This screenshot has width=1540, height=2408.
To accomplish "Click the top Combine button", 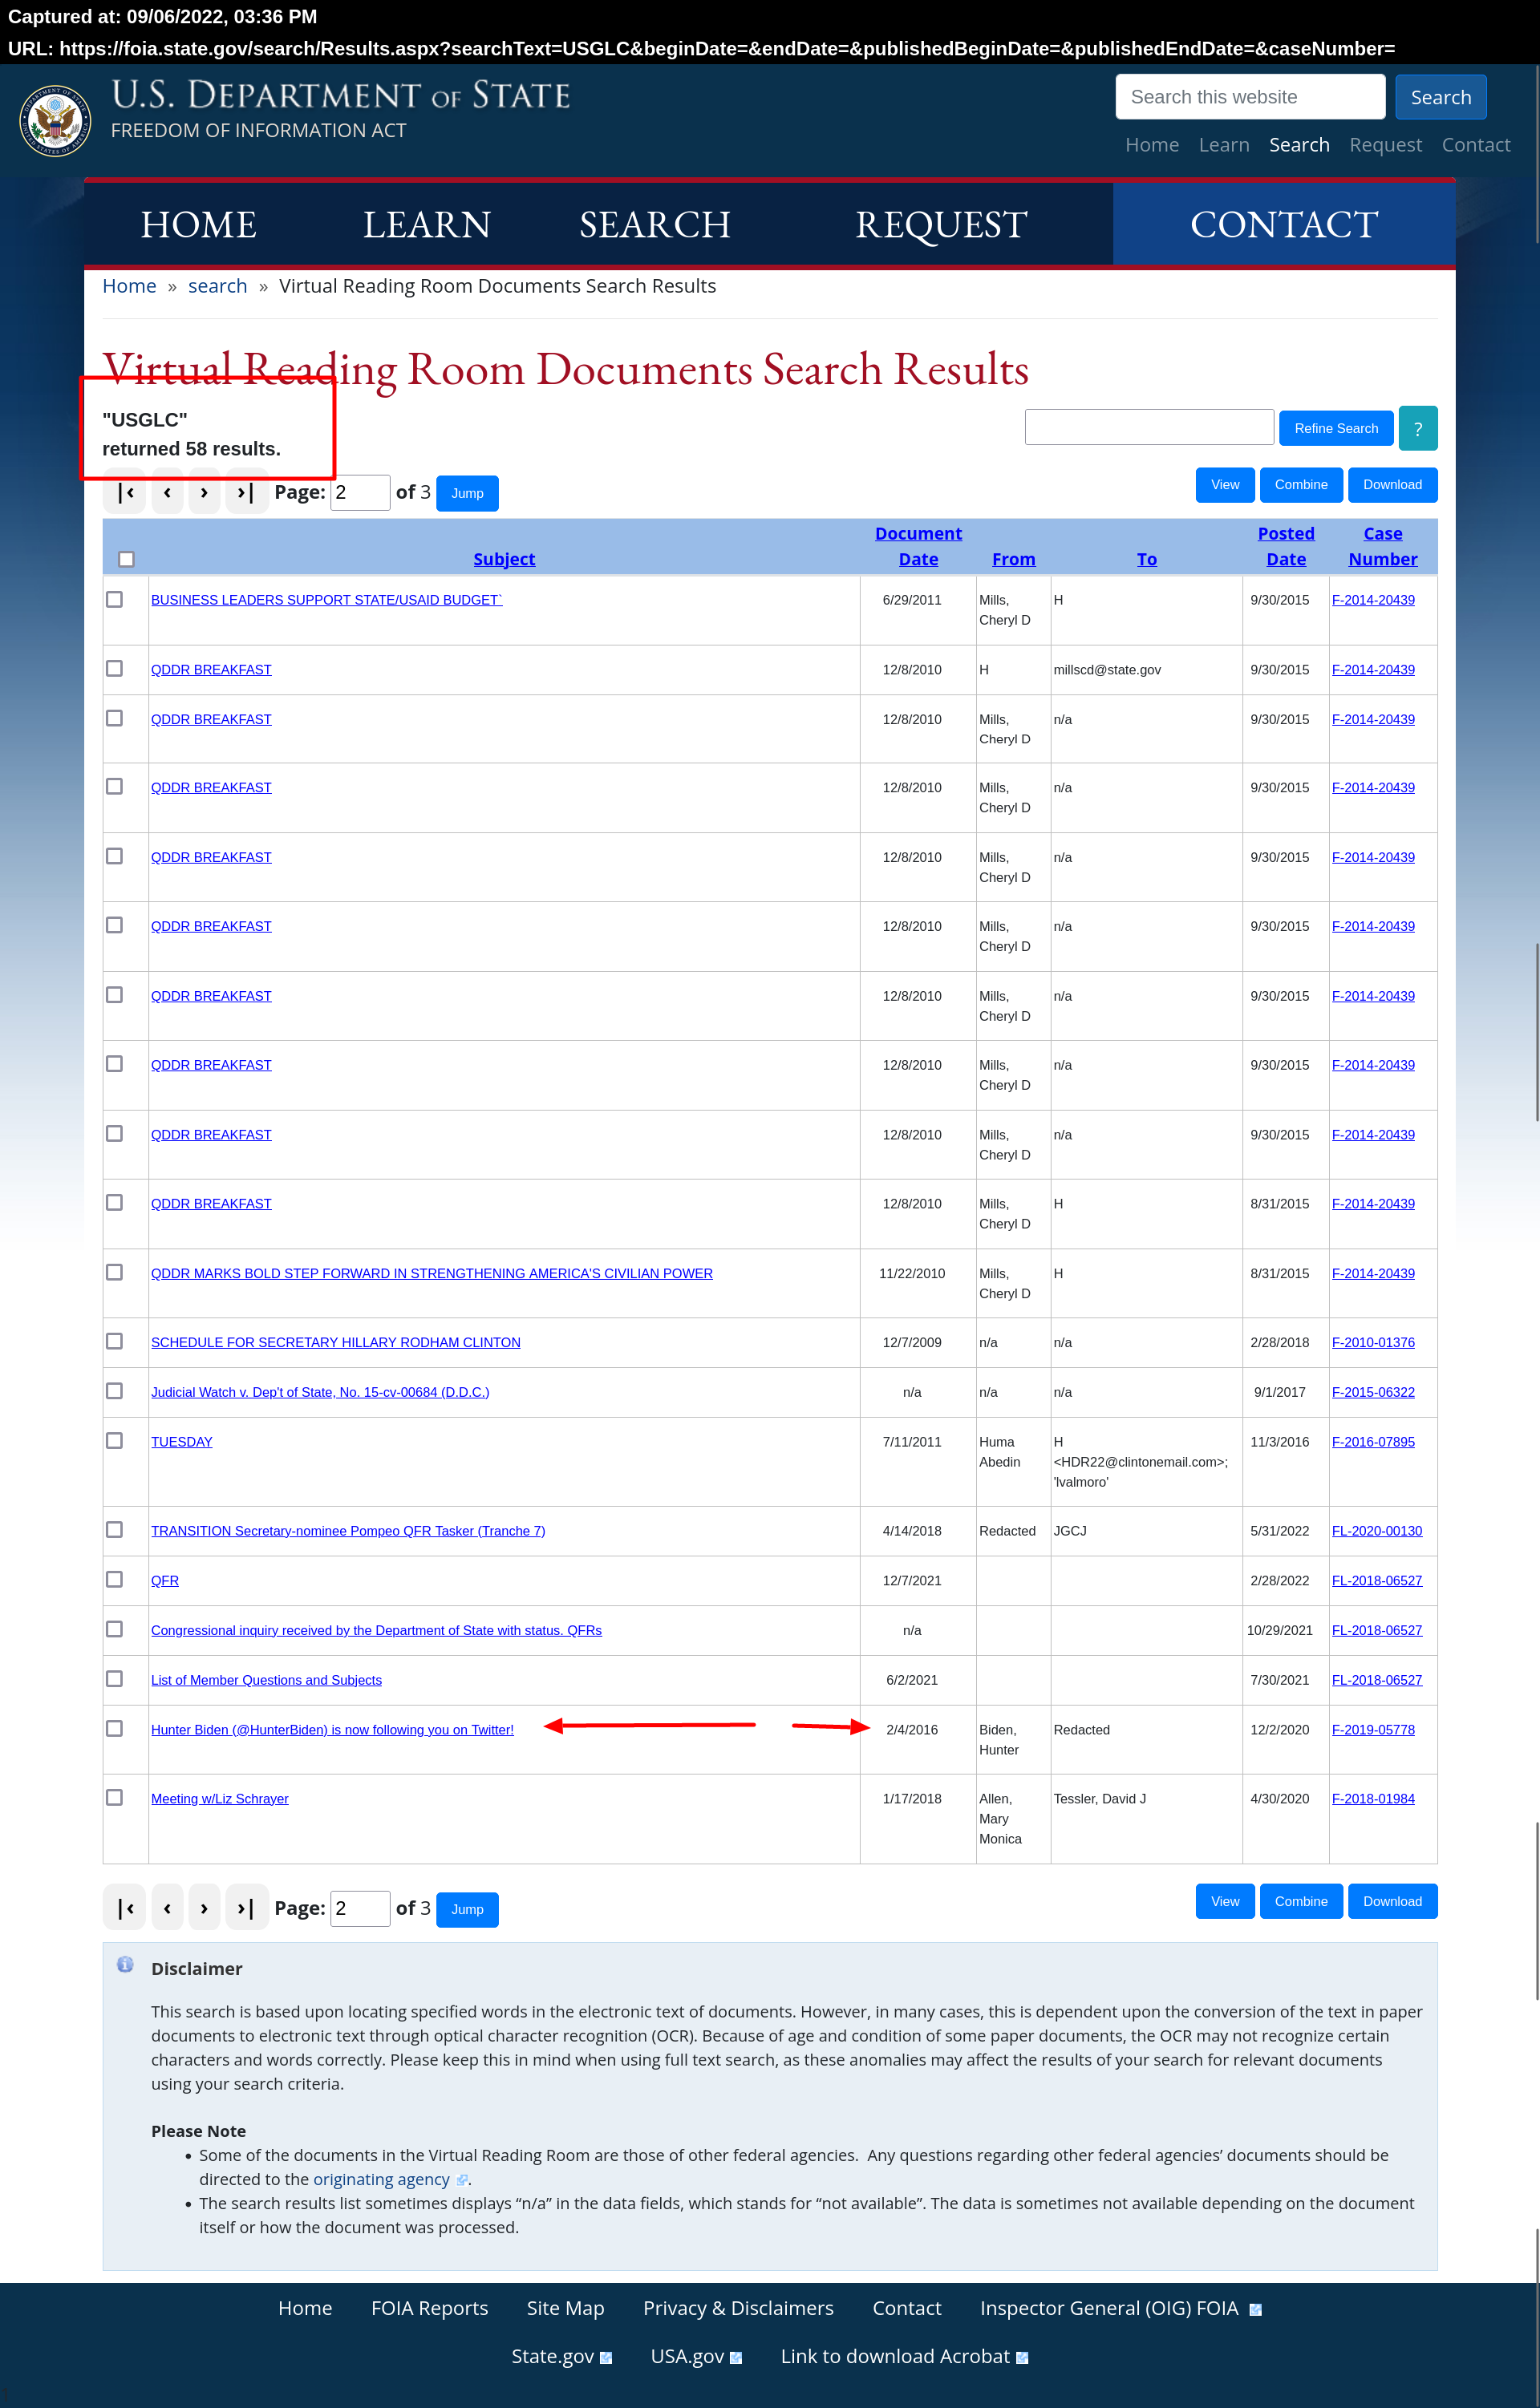I will point(1300,485).
